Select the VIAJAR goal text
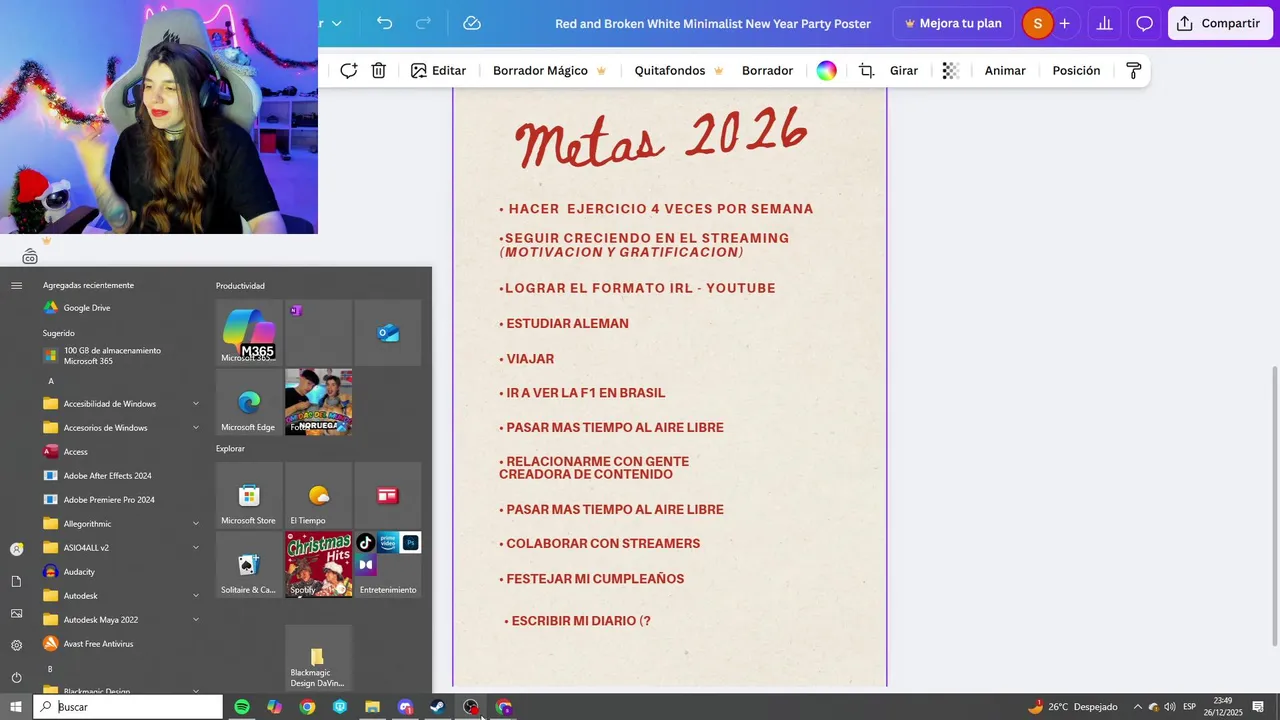 tap(527, 359)
